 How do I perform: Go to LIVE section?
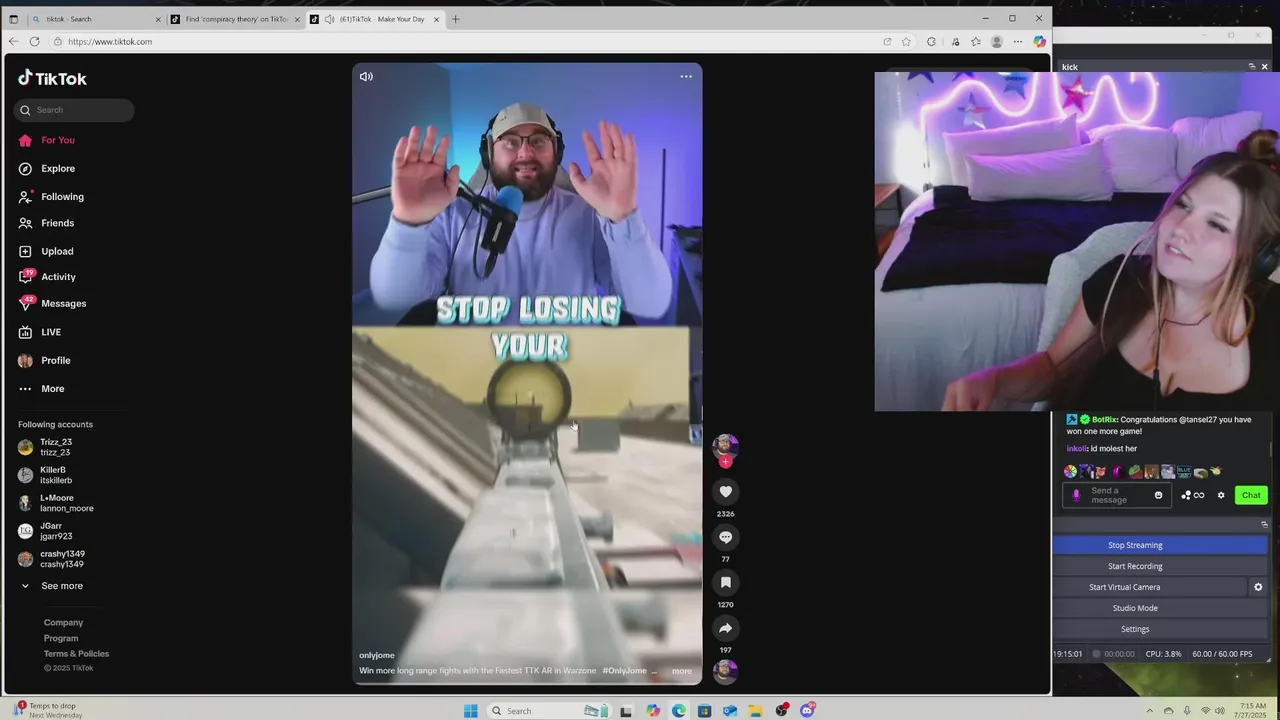point(50,332)
